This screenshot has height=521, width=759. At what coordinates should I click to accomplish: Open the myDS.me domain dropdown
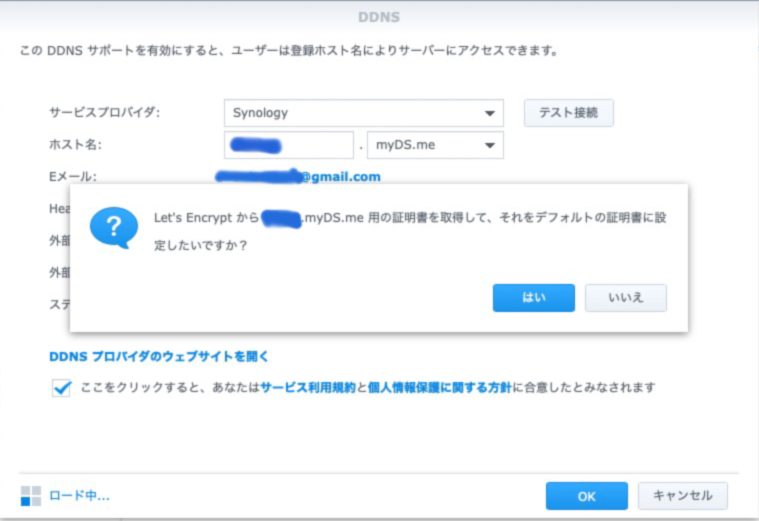click(435, 145)
